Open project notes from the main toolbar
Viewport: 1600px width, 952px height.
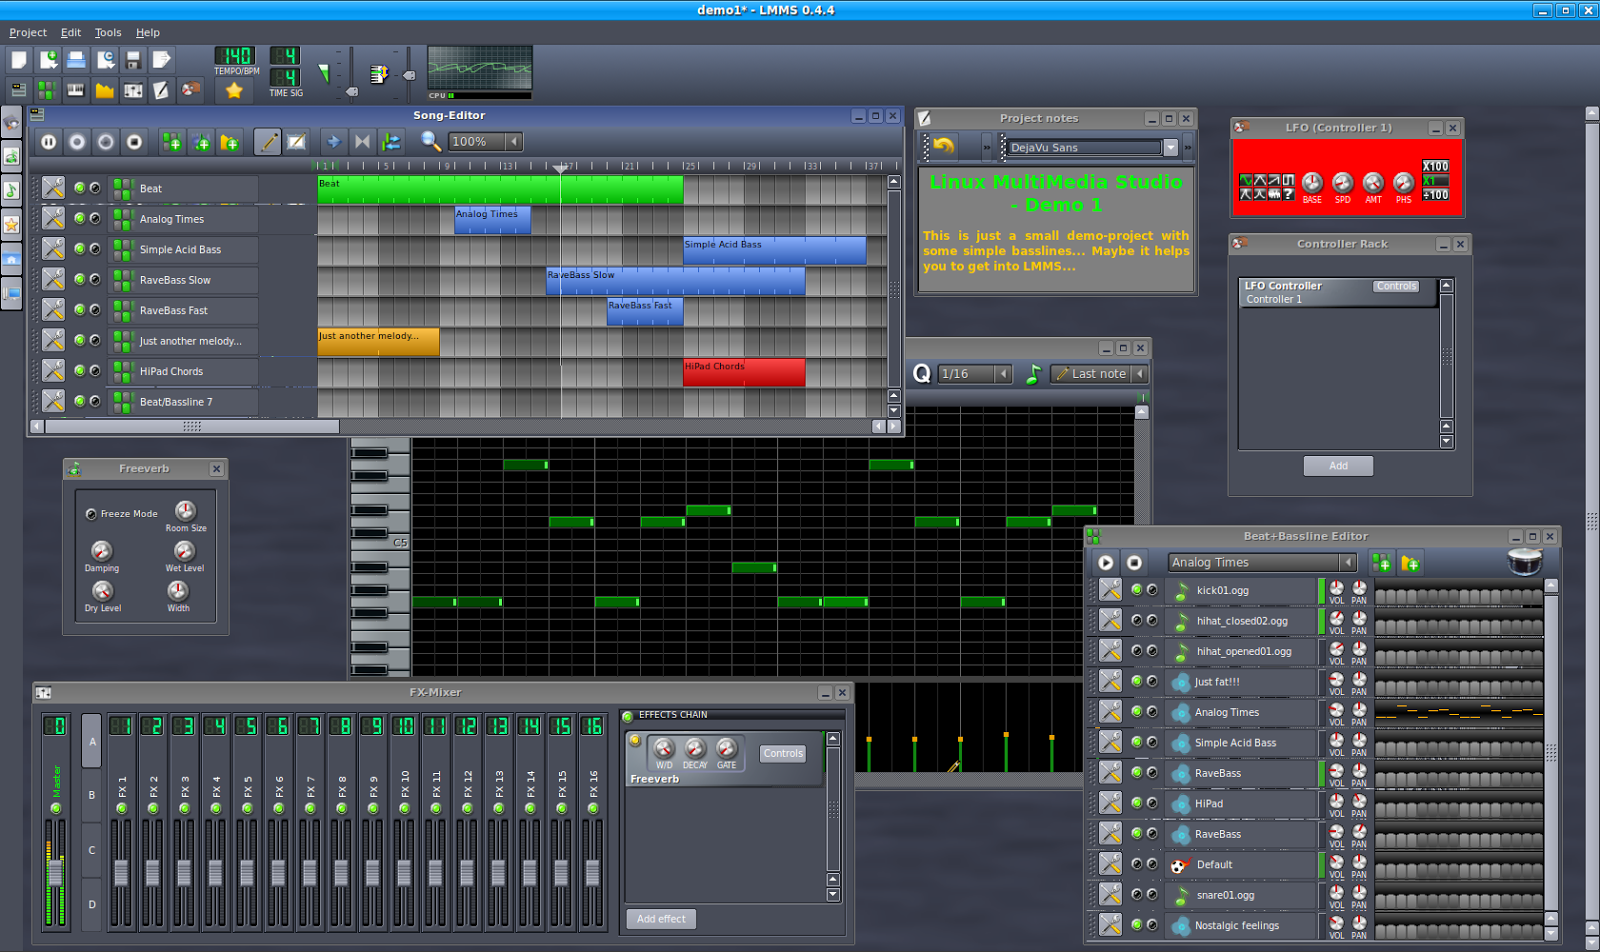(x=163, y=90)
